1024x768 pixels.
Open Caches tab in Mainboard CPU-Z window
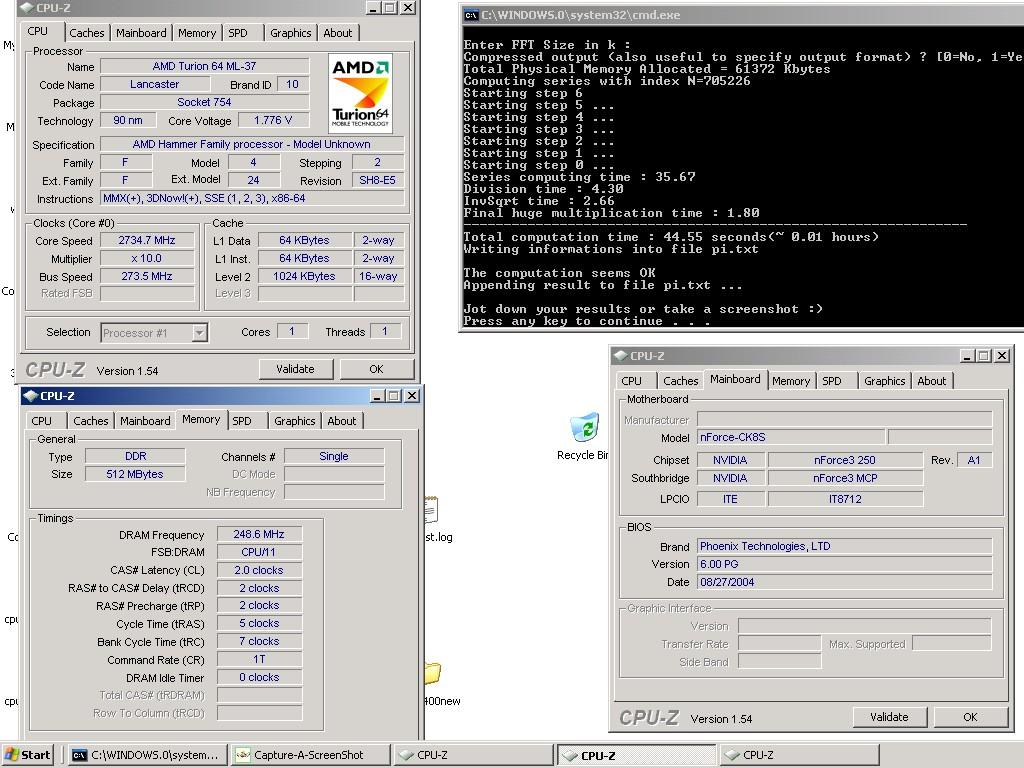pos(680,381)
